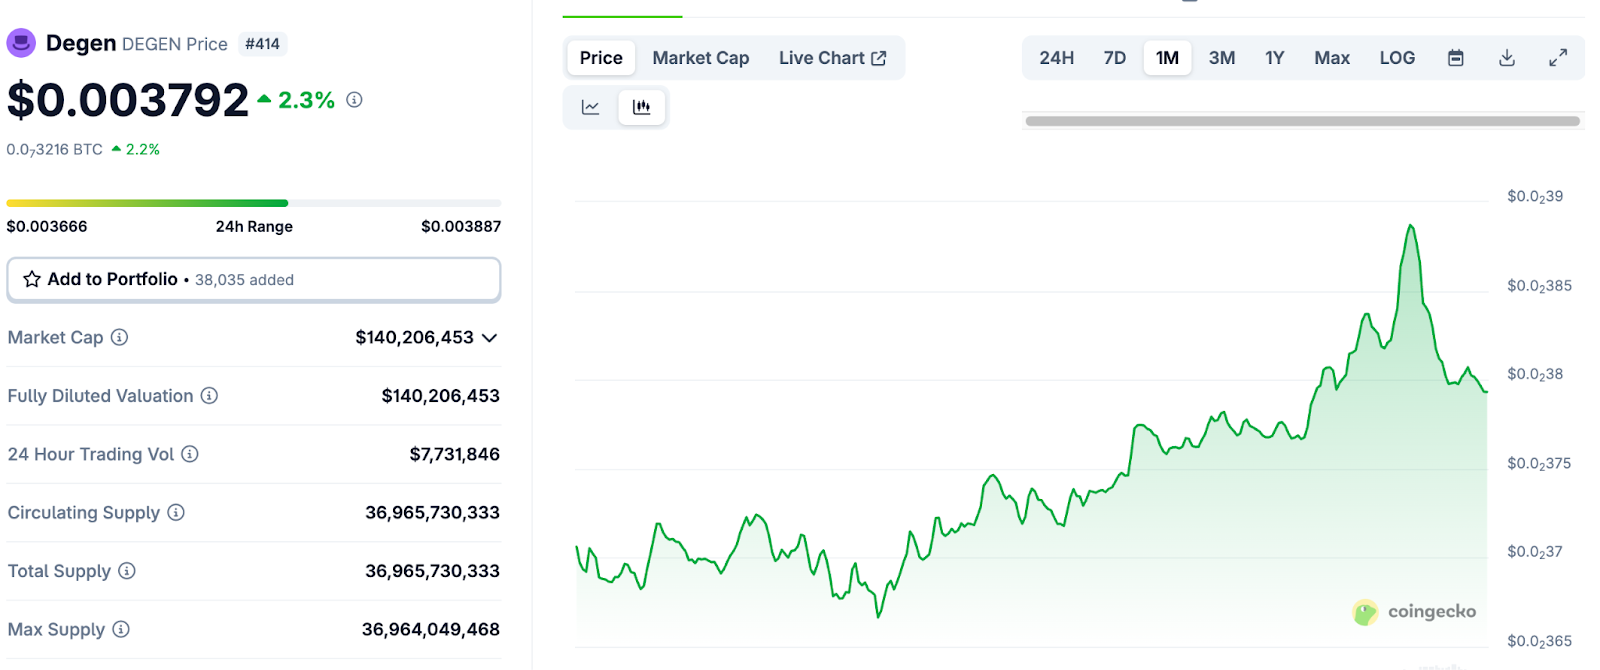This screenshot has height=670, width=1600.
Task: Click the Degen purple hat coin logo
Action: pyautogui.click(x=21, y=43)
